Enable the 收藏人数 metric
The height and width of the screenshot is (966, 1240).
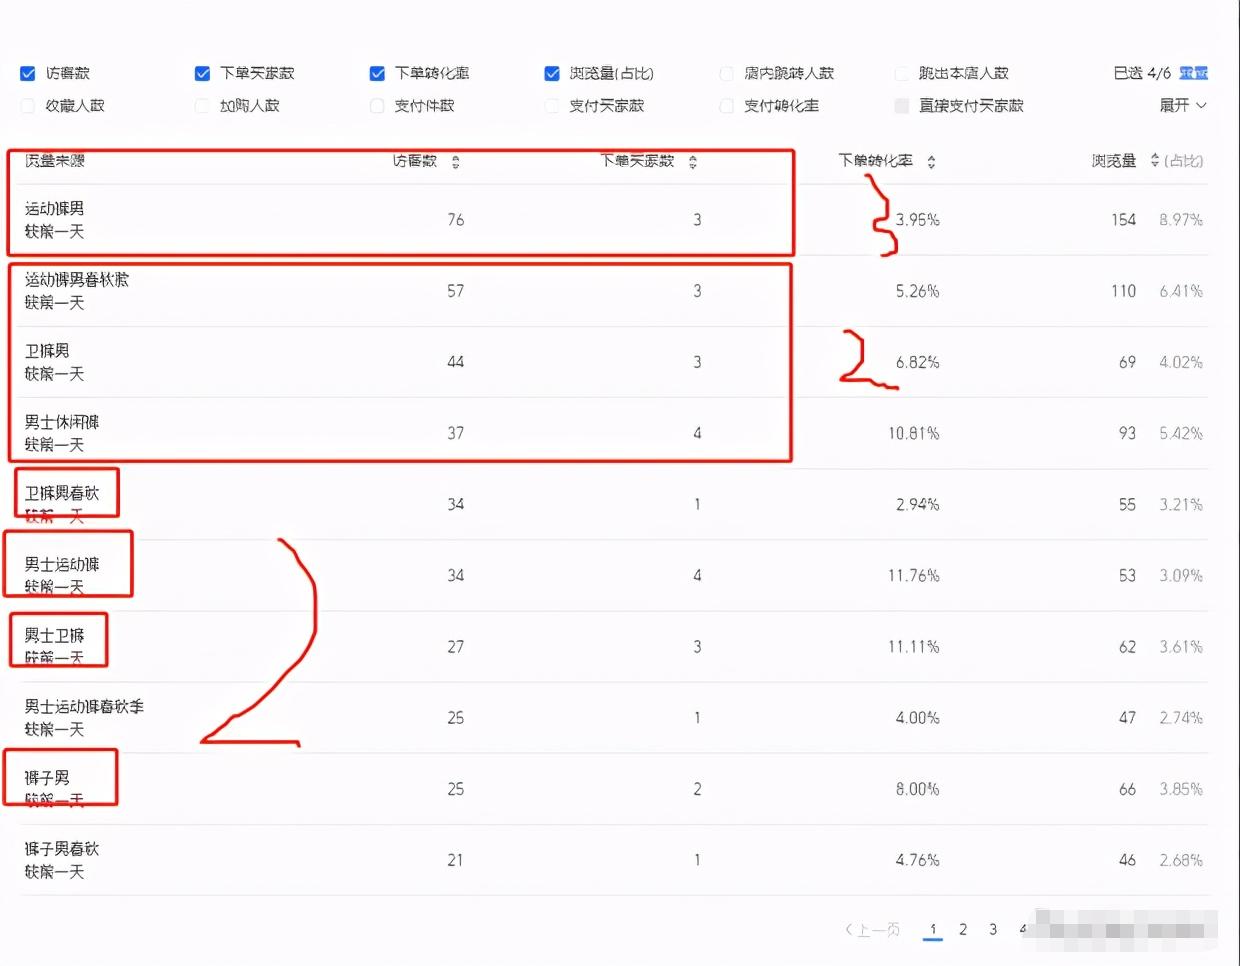pyautogui.click(x=27, y=106)
